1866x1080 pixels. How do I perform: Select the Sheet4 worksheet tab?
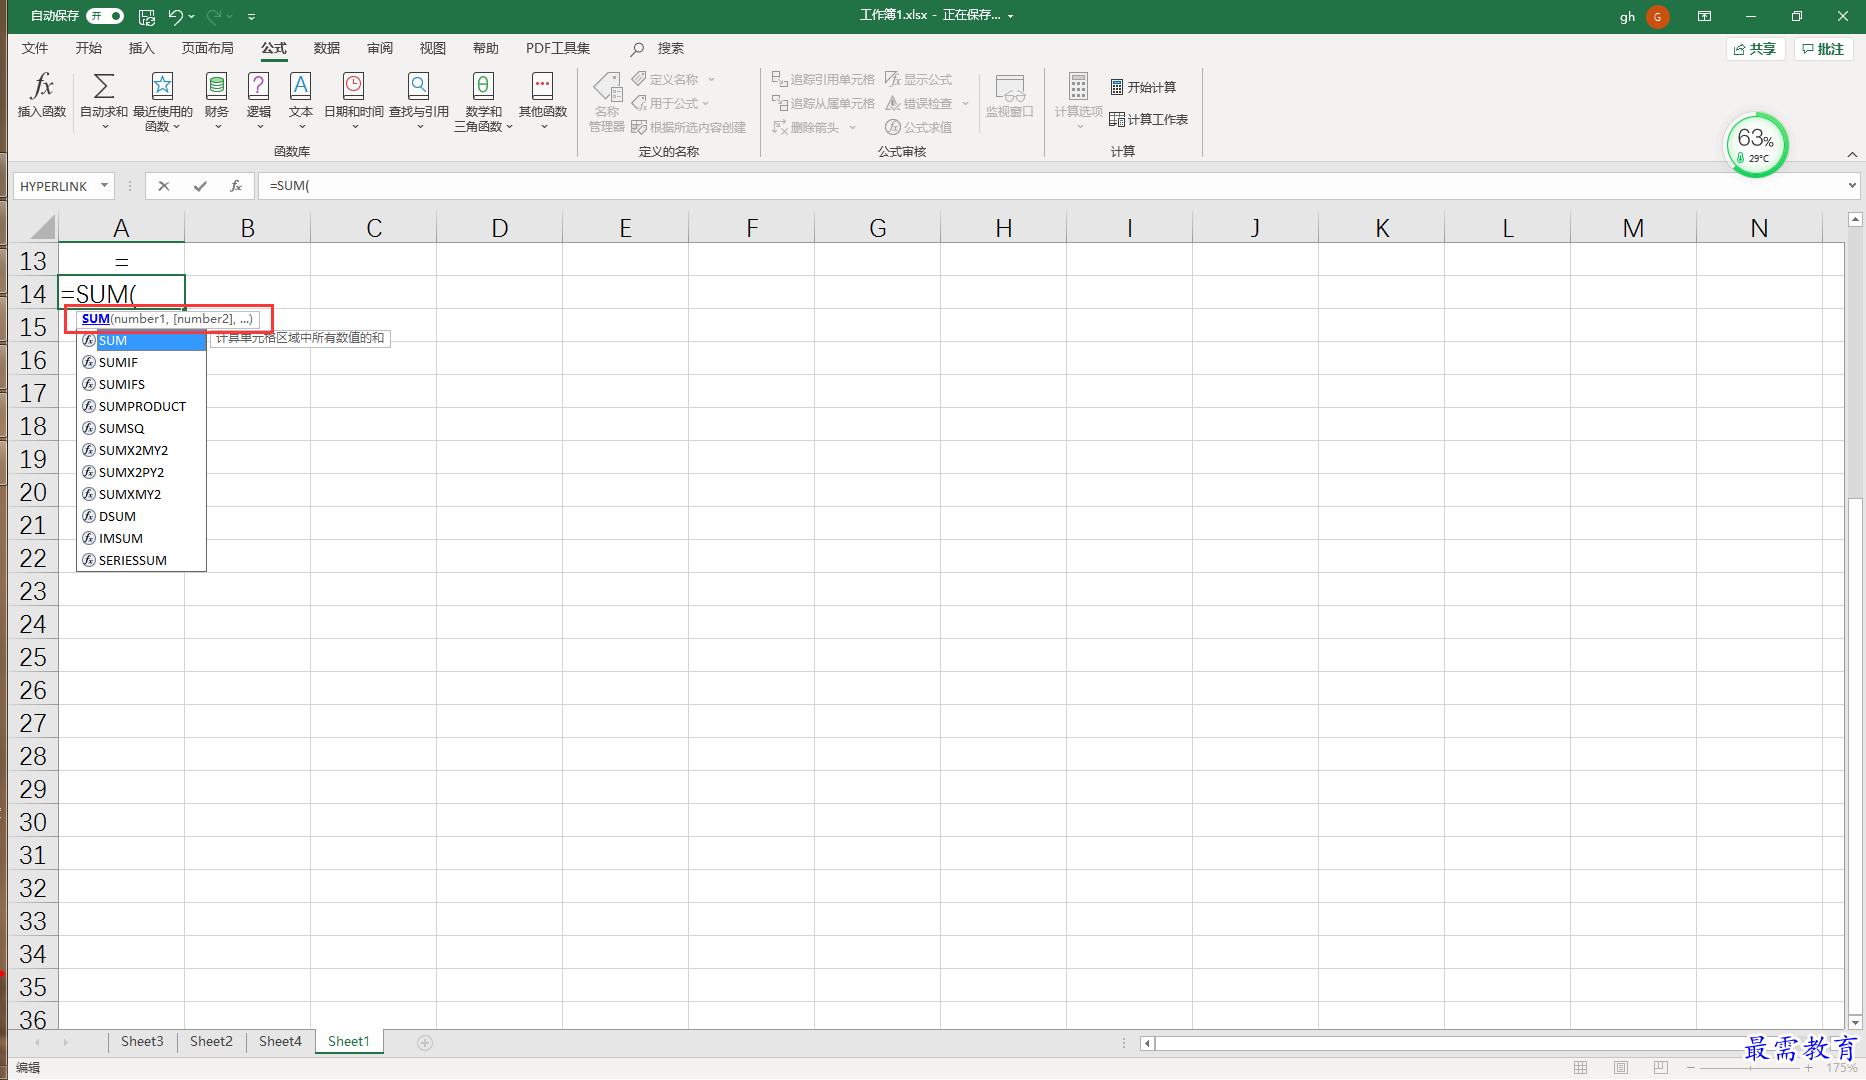click(280, 1042)
